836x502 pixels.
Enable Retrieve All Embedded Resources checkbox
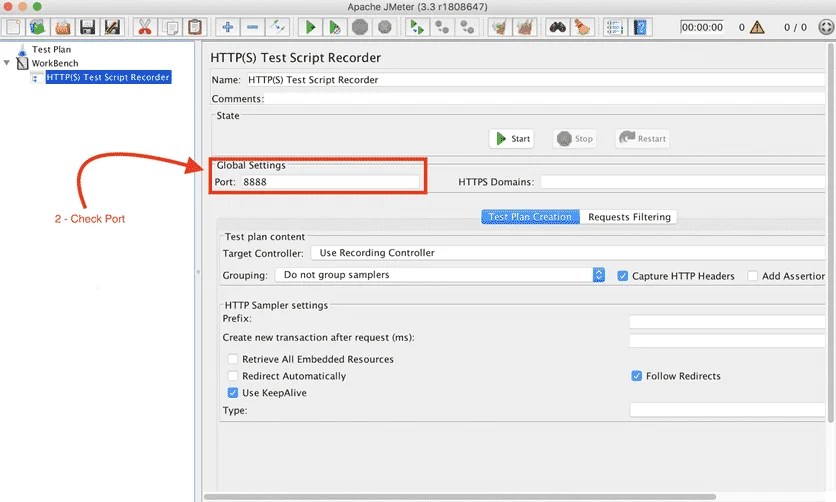point(232,359)
